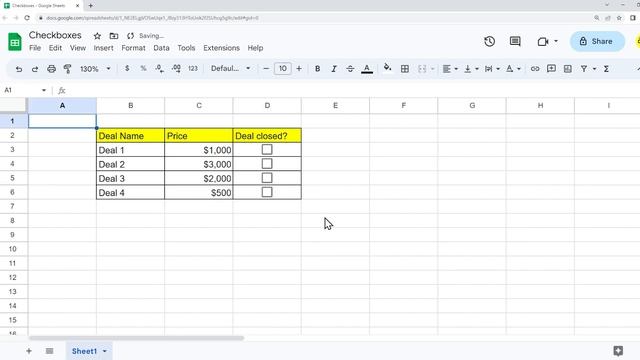
Task: Print the spreadsheet via printer icon
Action: click(x=51, y=69)
